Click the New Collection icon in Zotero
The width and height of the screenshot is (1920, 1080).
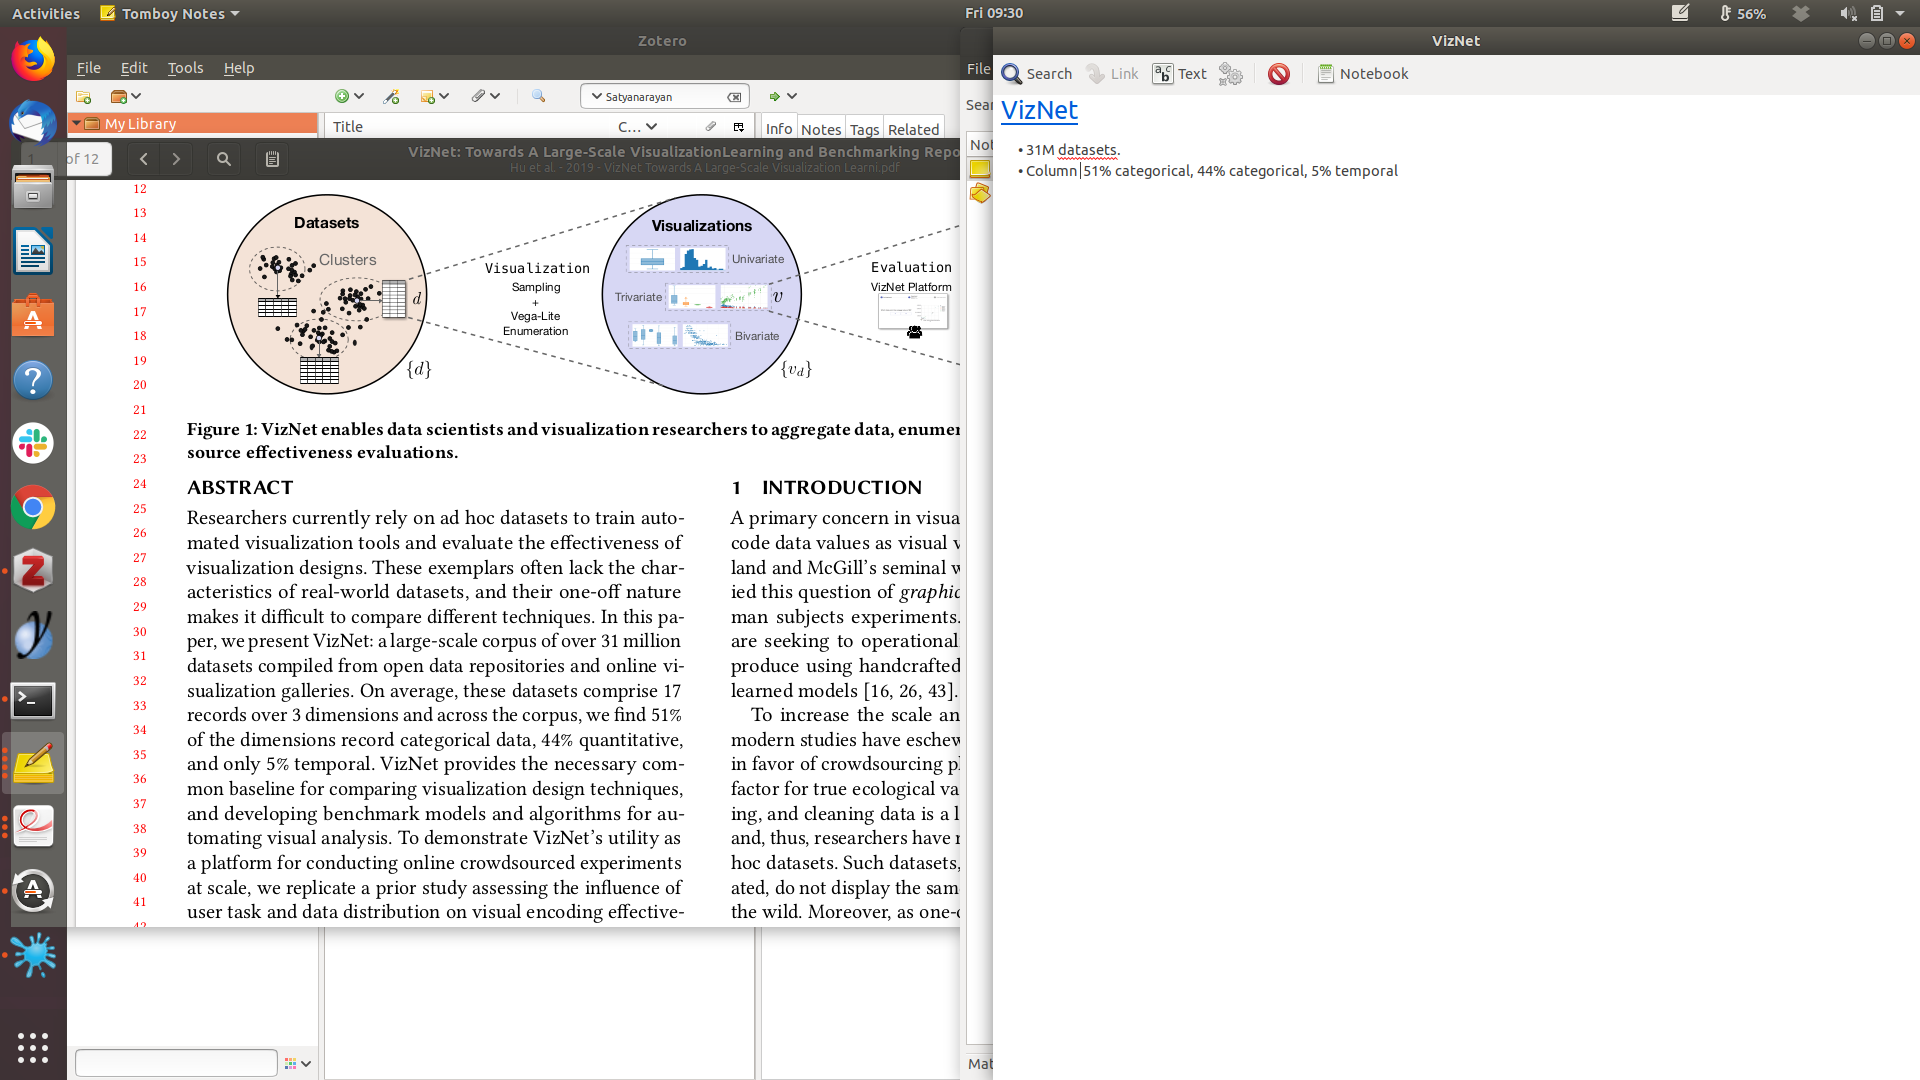(x=84, y=97)
